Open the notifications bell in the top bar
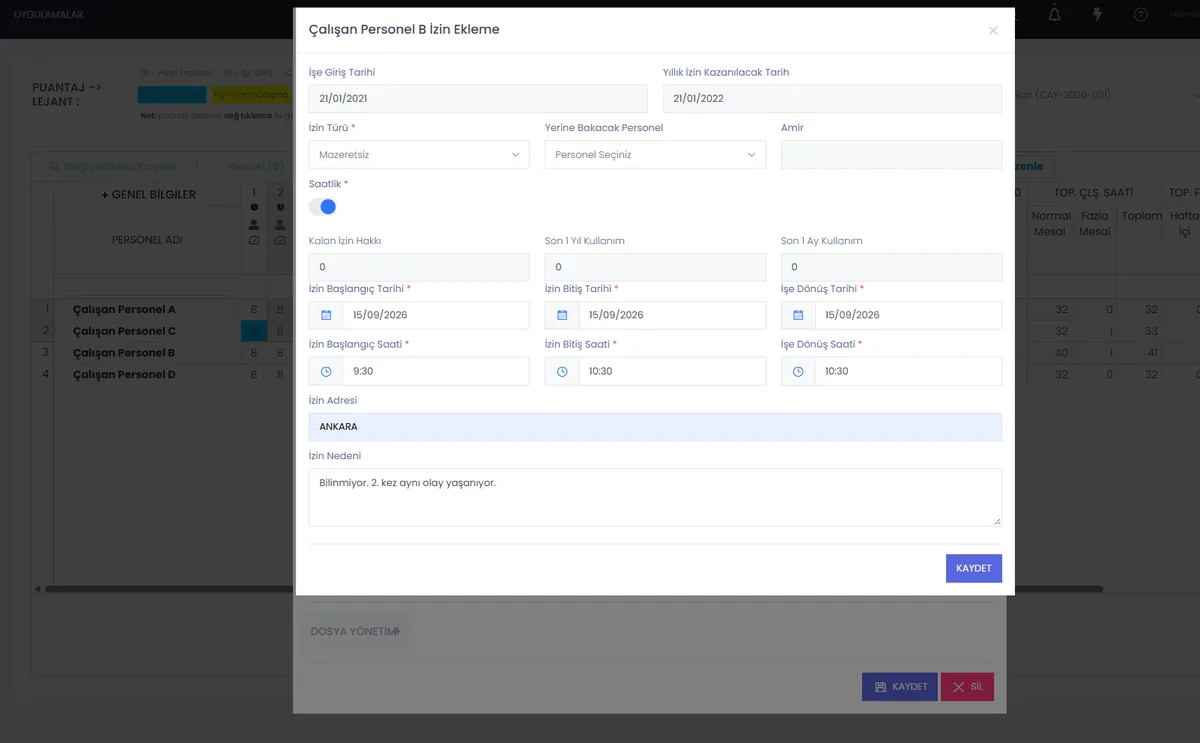This screenshot has width=1200, height=743. [x=1055, y=15]
